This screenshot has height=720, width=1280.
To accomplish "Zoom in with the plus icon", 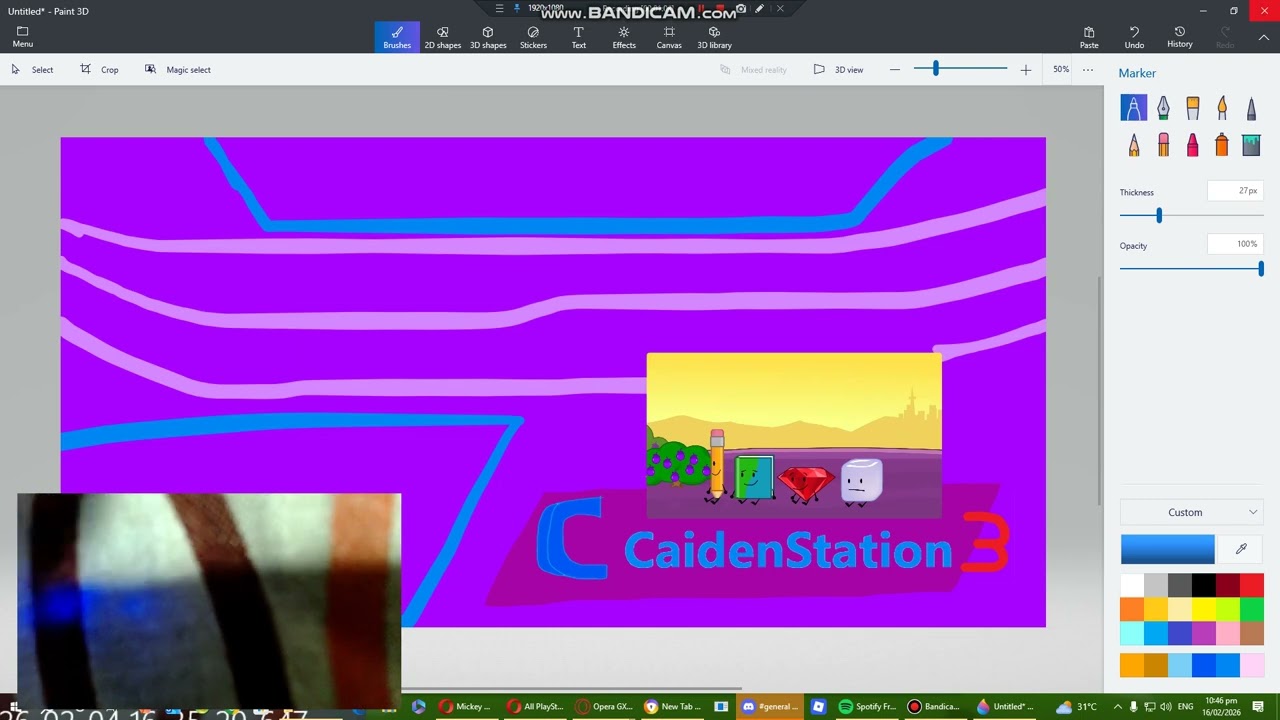I will tap(1025, 69).
